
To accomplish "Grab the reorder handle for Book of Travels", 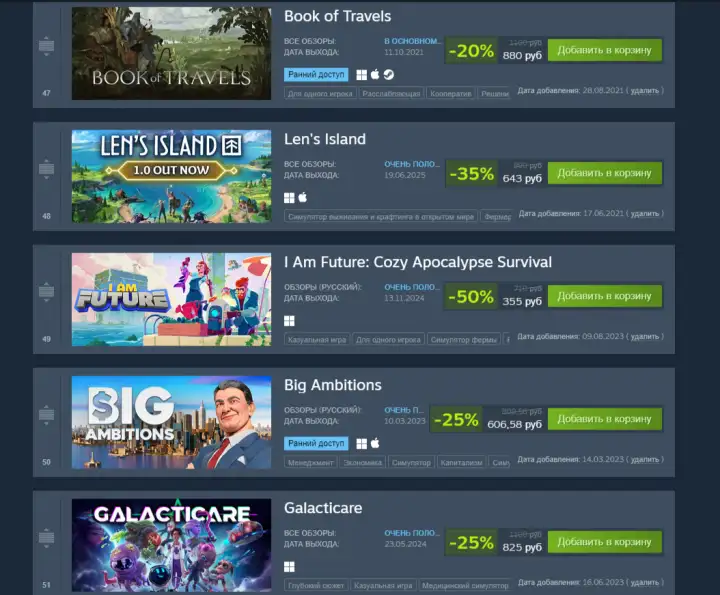I will (x=46, y=46).
